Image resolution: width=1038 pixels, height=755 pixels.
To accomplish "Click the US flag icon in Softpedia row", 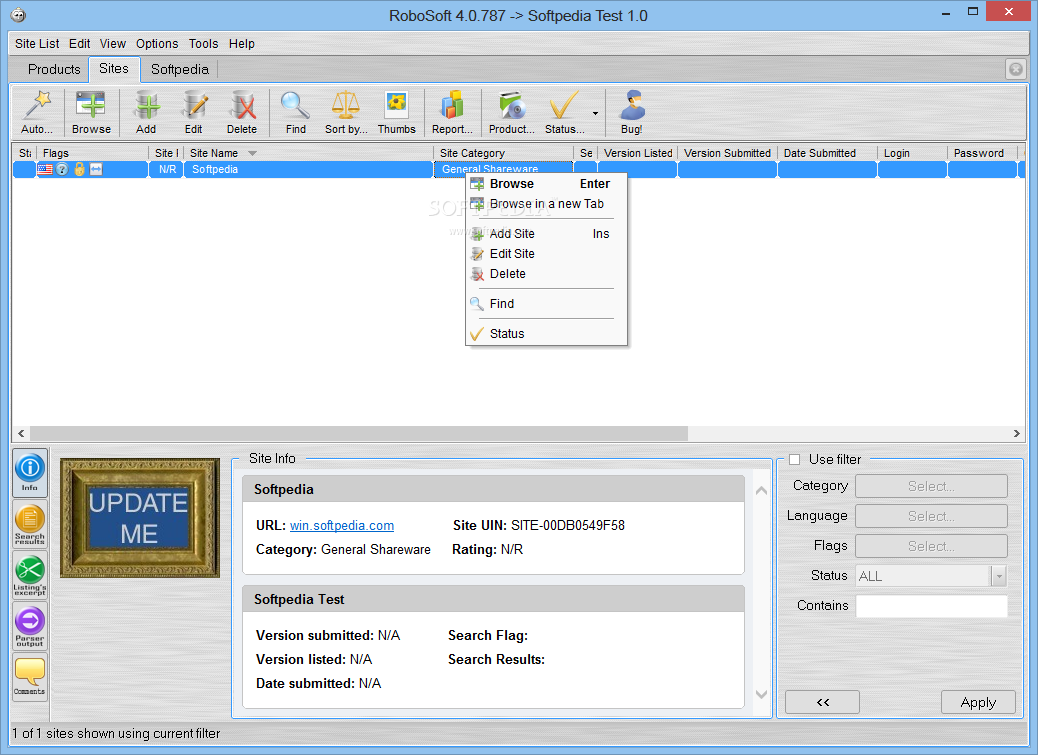I will pos(45,169).
